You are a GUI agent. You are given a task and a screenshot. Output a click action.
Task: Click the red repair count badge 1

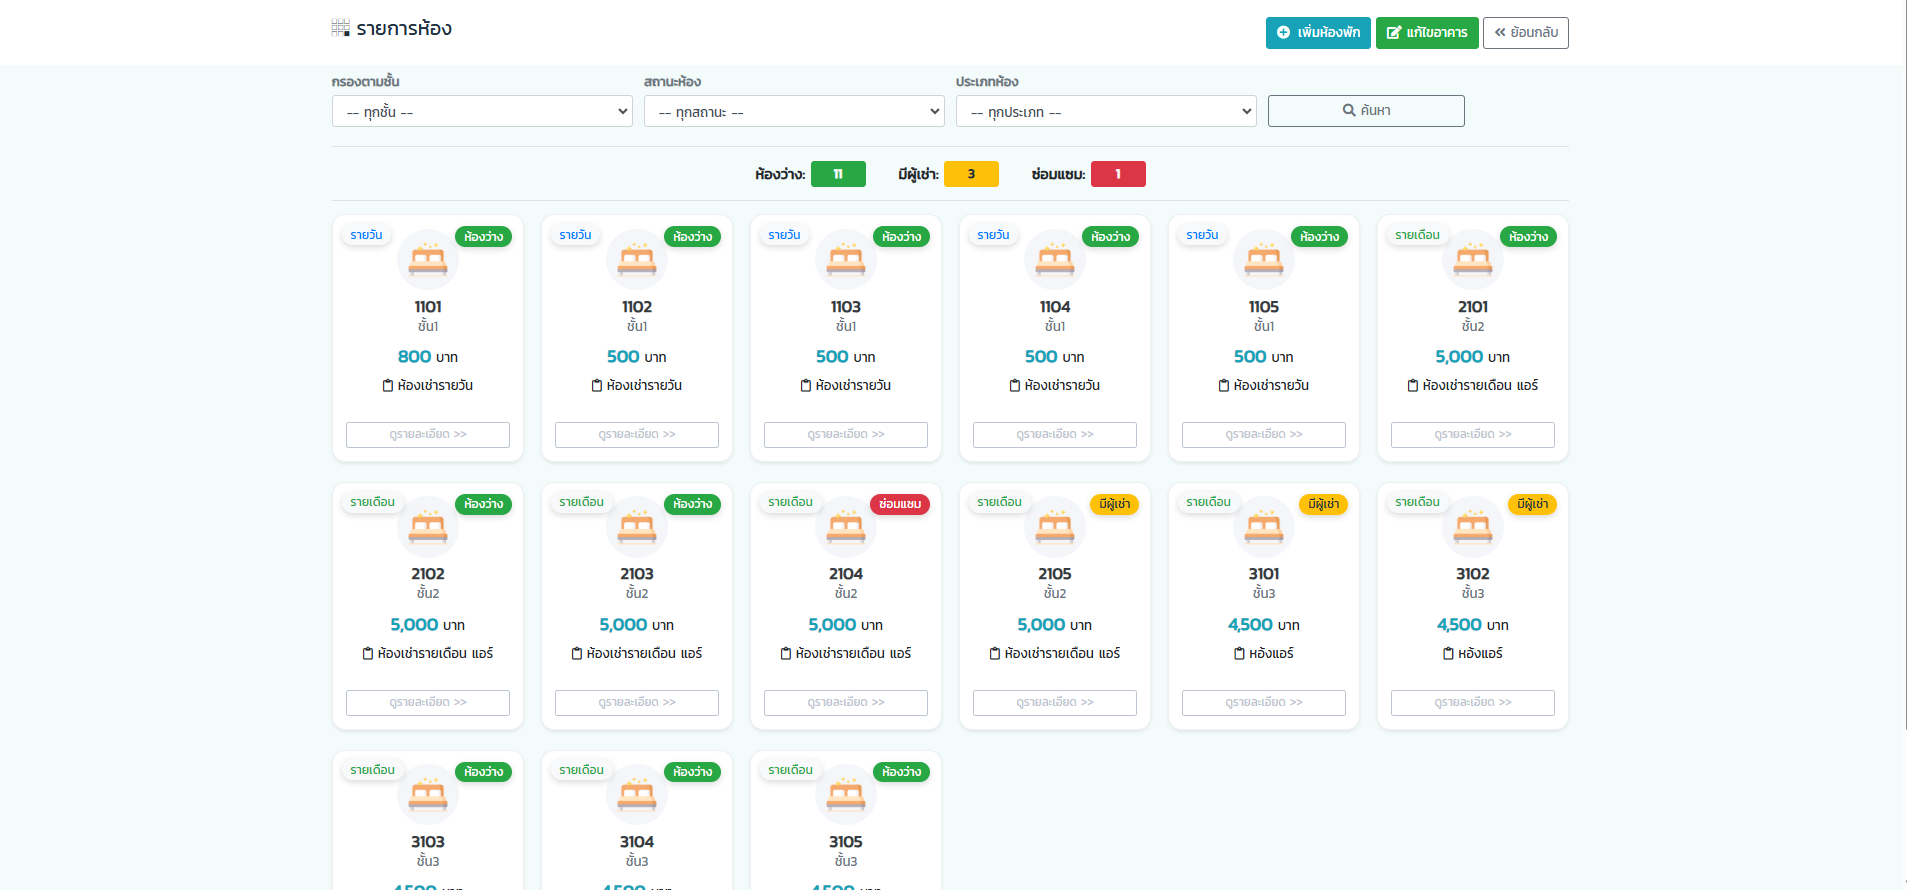coord(1118,174)
